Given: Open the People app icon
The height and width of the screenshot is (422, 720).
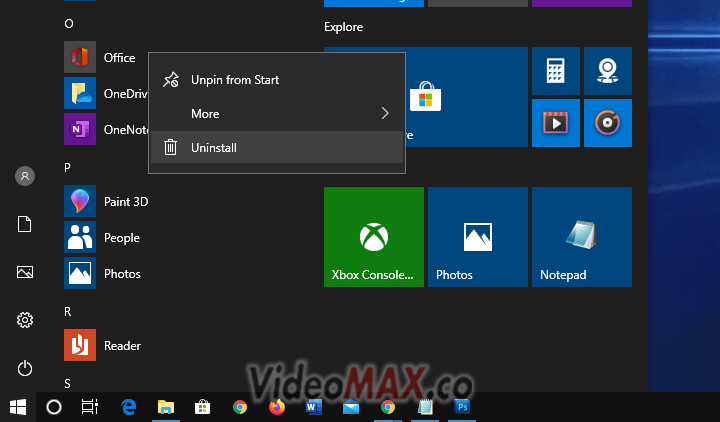Looking at the screenshot, I should [80, 237].
